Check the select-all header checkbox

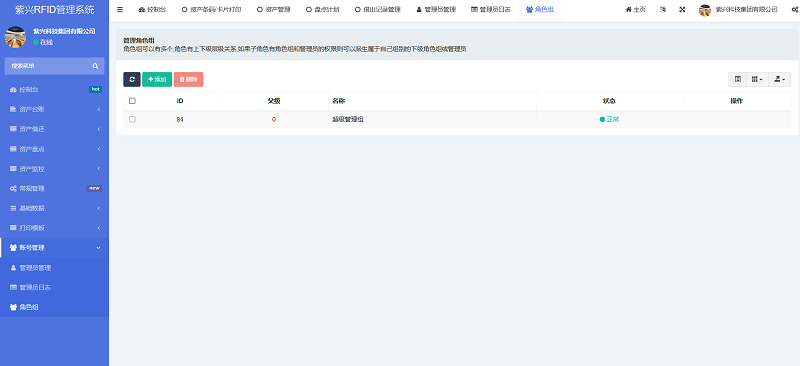[x=132, y=101]
